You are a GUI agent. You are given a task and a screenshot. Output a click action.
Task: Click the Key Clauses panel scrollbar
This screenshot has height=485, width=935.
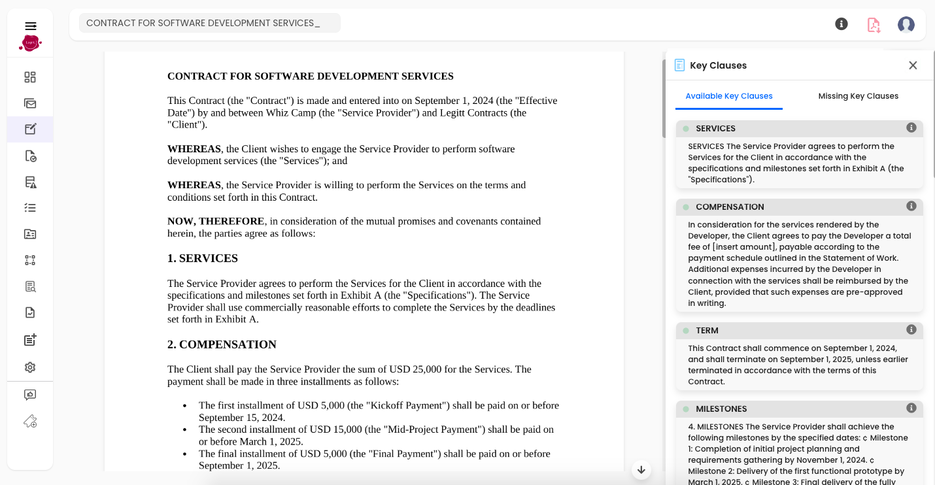[664, 110]
